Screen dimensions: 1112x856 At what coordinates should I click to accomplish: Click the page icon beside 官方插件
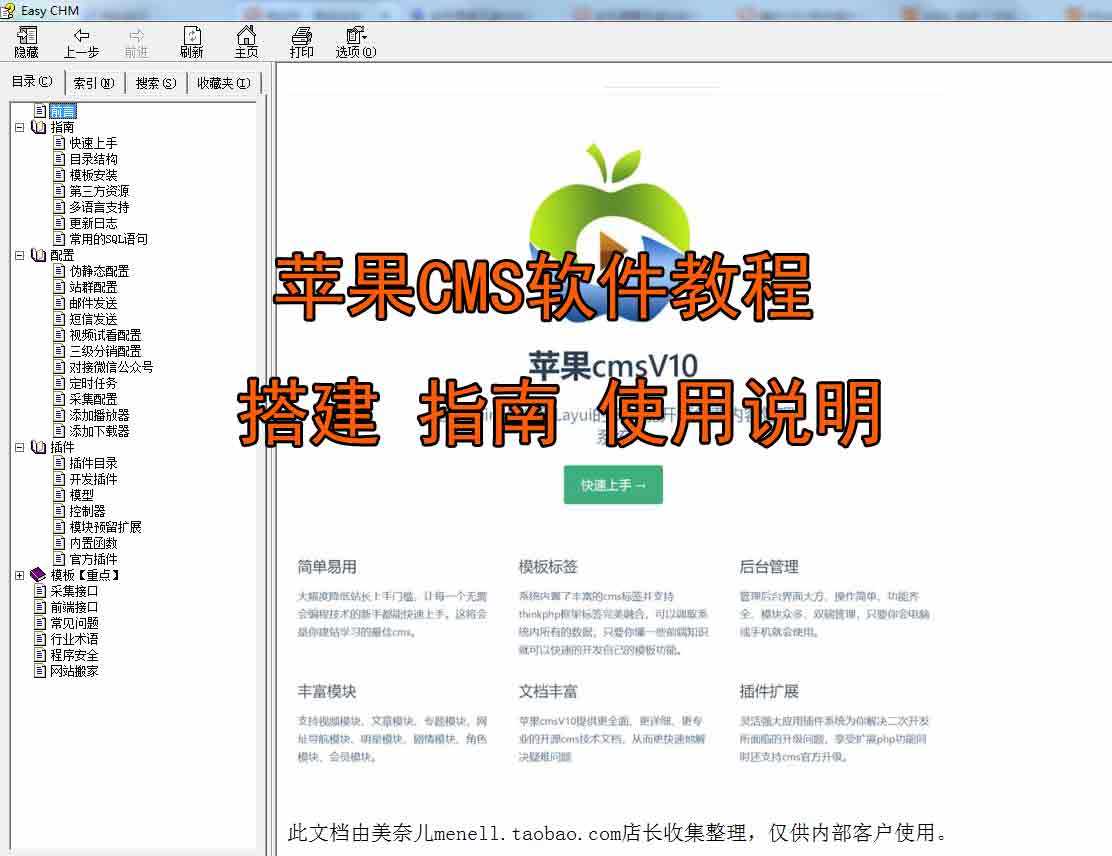60,559
